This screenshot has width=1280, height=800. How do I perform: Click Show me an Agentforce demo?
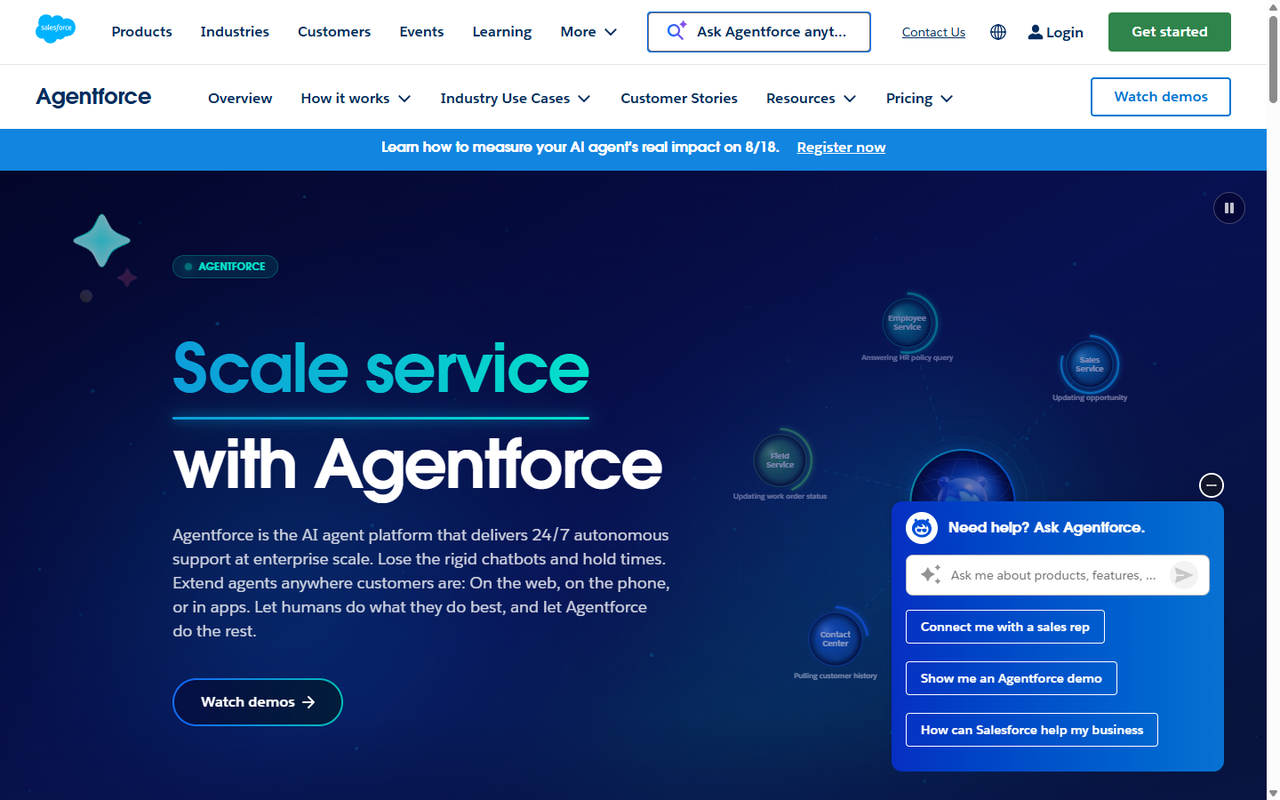[x=1011, y=678]
